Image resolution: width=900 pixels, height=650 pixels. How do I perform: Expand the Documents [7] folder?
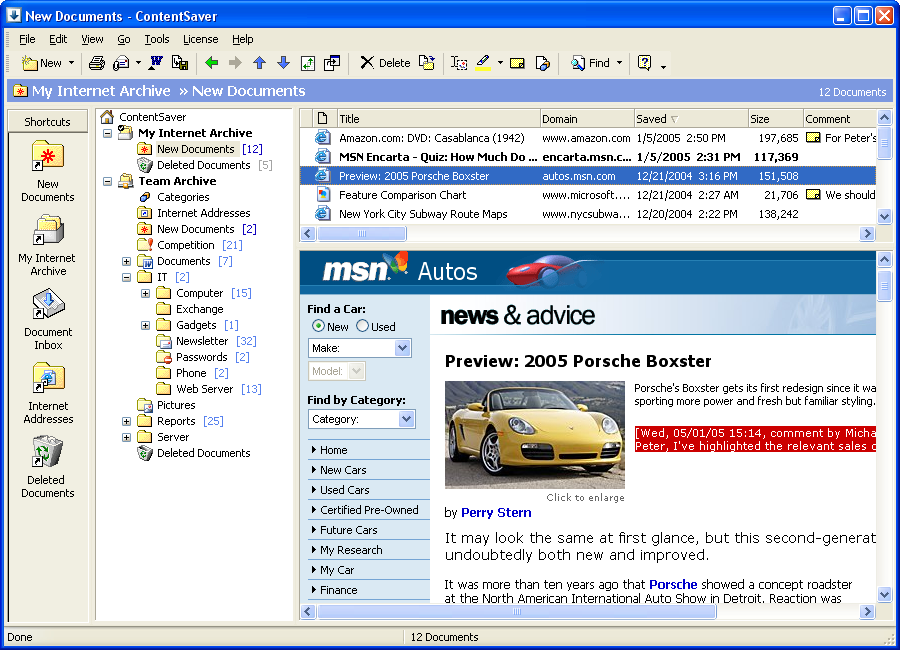pos(126,261)
